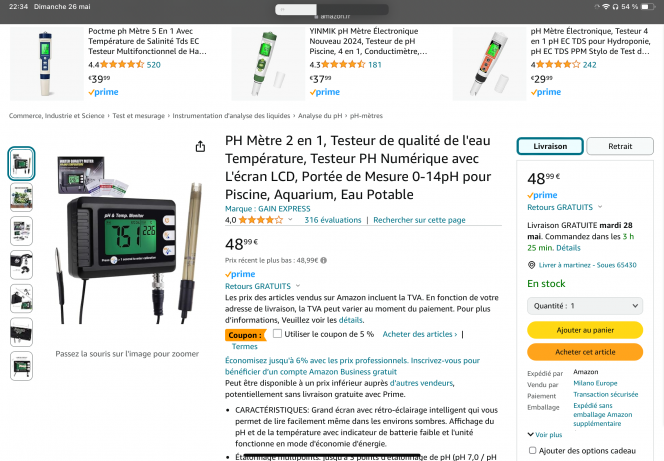Check the 5 % coupon checkbox
Screen dimensions: 664x461
pos(277,334)
